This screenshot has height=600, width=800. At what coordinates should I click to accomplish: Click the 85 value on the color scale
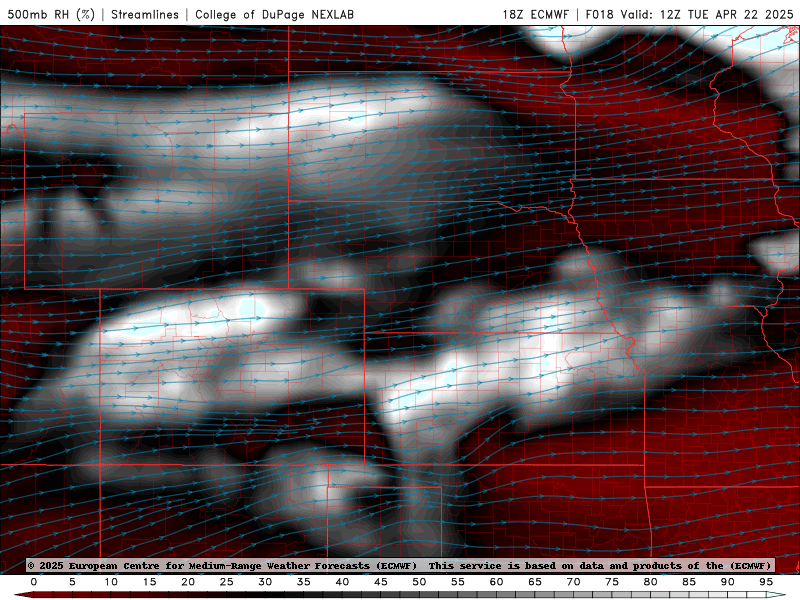689,582
